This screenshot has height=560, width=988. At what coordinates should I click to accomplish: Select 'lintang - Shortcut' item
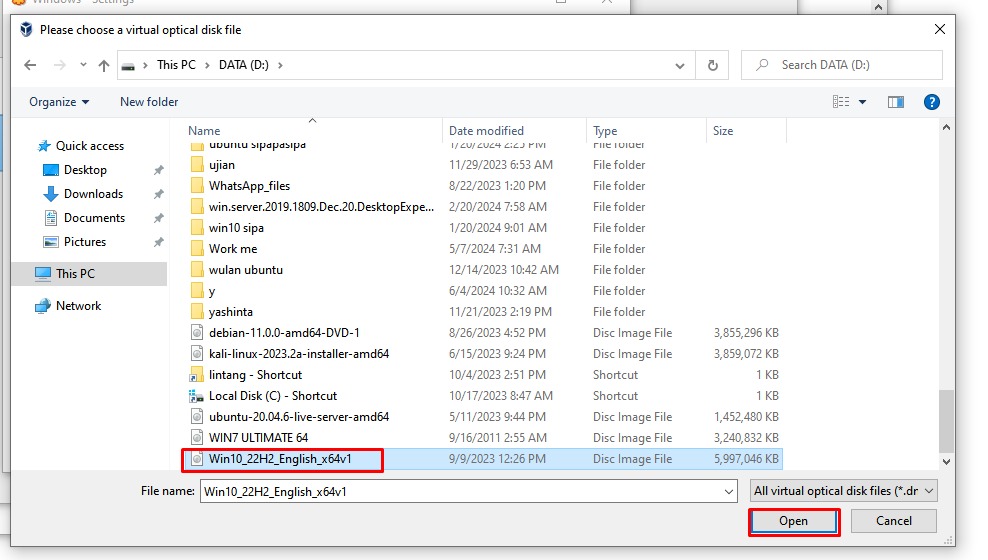[x=255, y=375]
